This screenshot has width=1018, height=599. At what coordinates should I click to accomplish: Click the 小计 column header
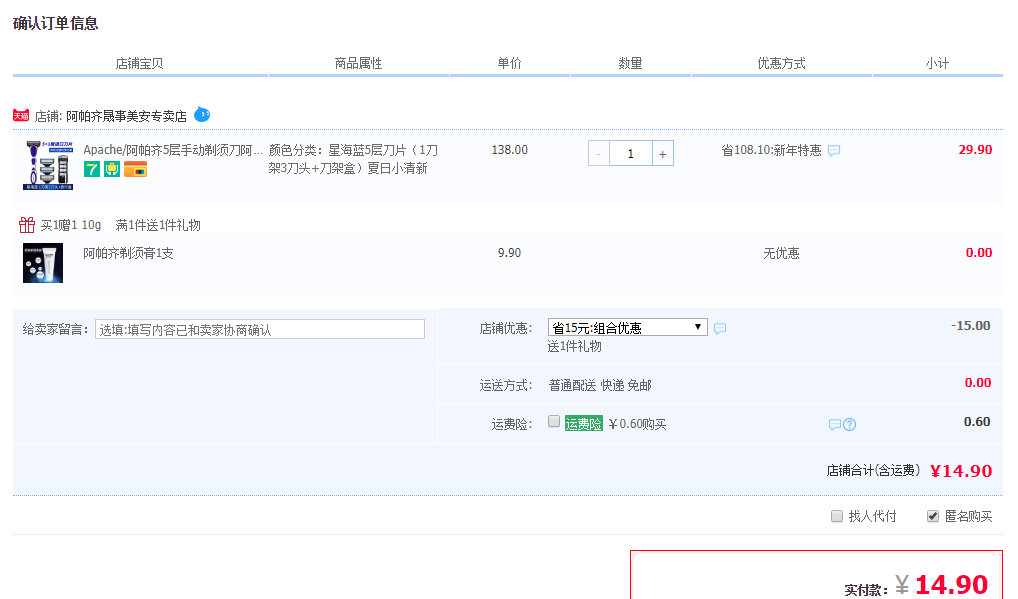937,63
